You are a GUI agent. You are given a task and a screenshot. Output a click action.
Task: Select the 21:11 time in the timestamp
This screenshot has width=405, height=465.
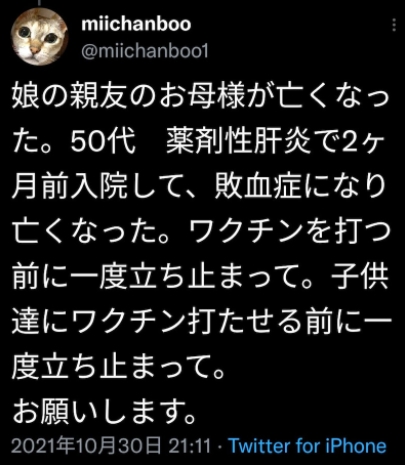tap(190, 446)
